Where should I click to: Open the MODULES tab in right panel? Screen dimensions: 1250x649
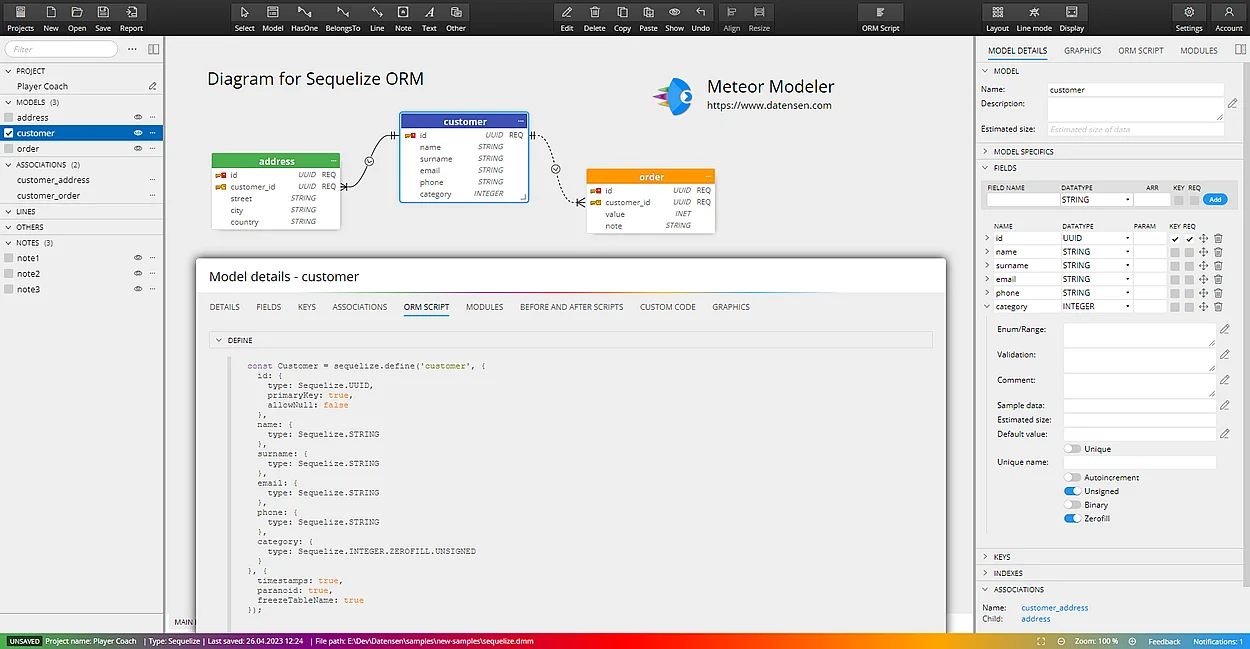click(1199, 50)
